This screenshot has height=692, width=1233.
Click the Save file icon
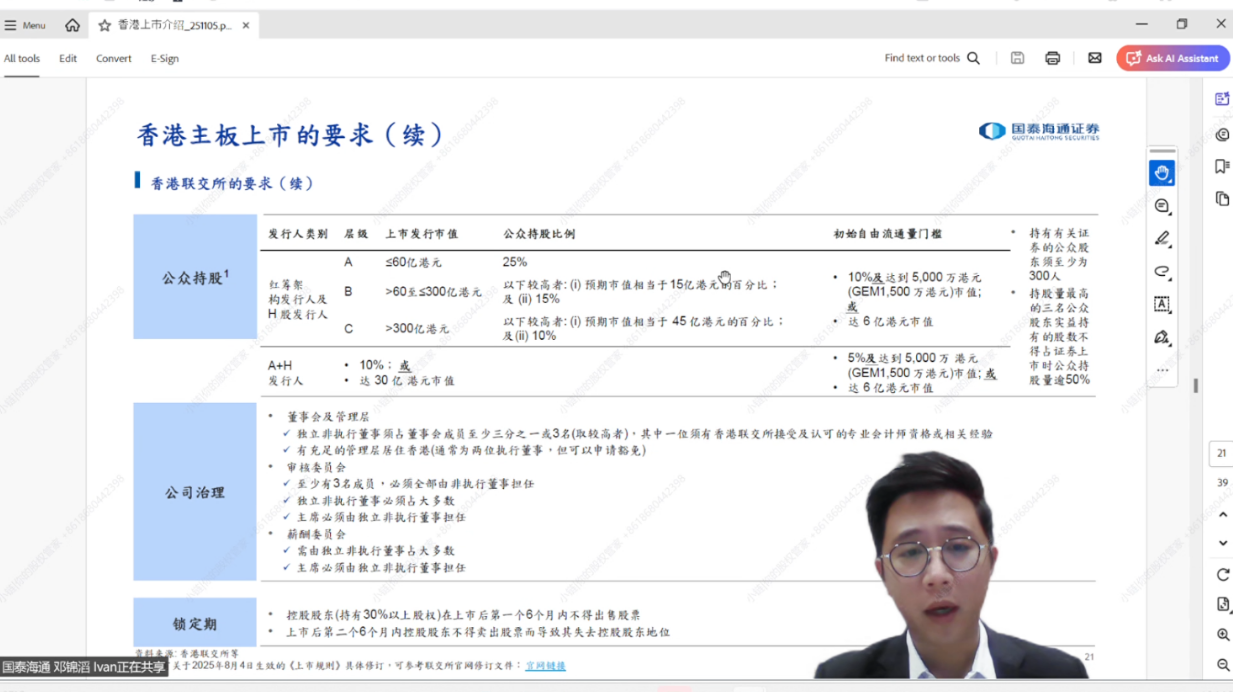pos(1017,58)
